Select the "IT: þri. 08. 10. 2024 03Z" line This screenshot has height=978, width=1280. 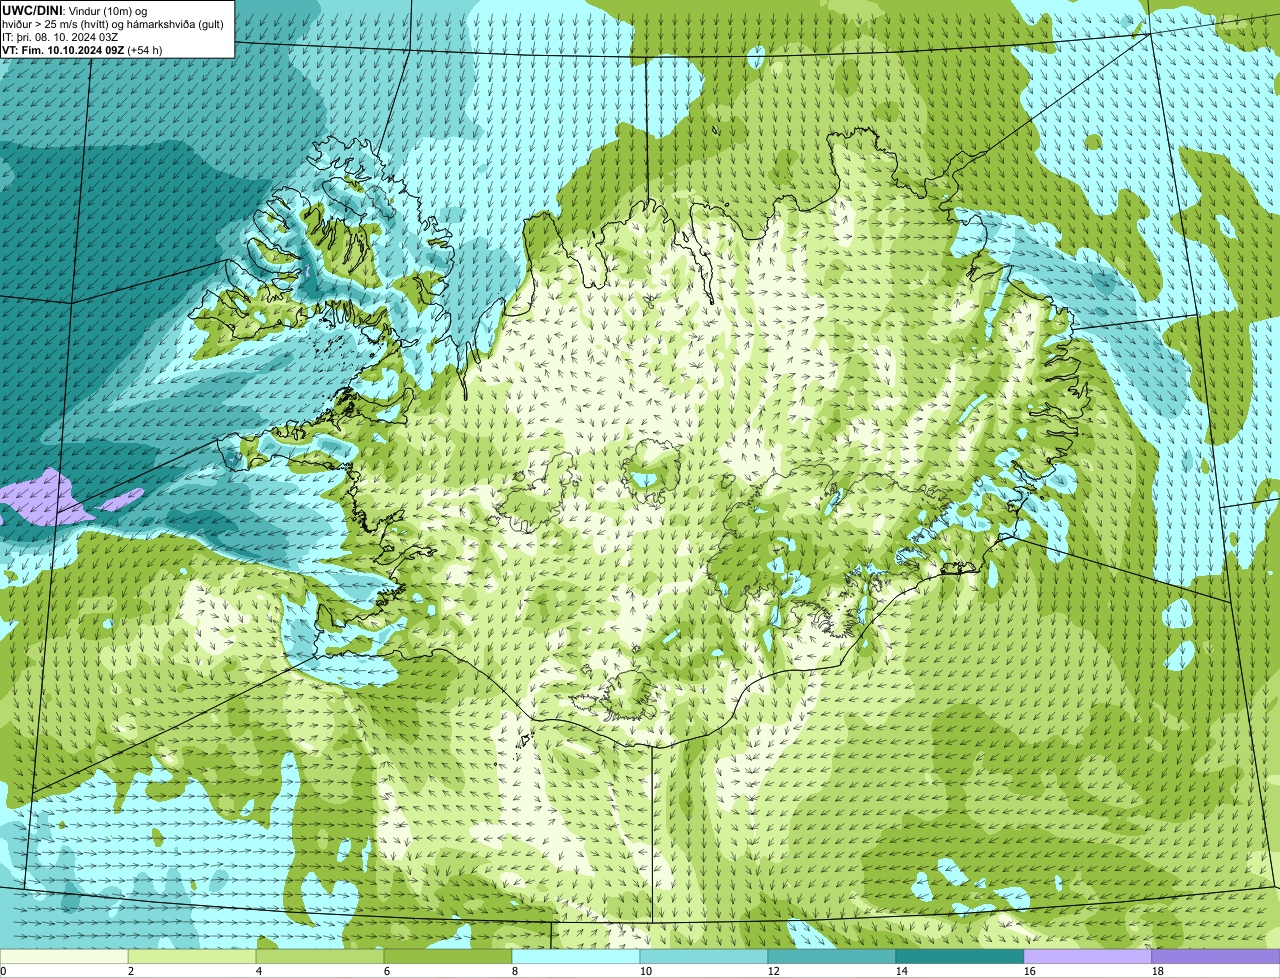(x=60, y=37)
